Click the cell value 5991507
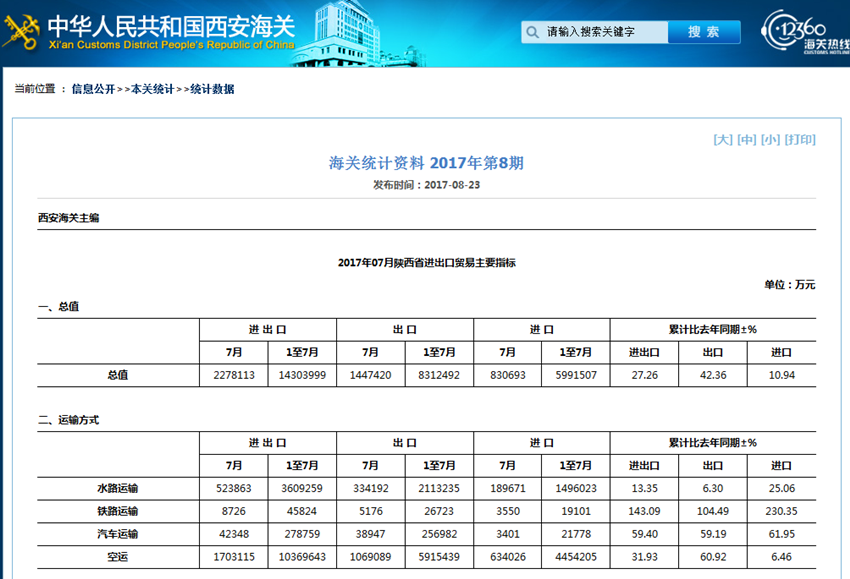 [x=576, y=375]
